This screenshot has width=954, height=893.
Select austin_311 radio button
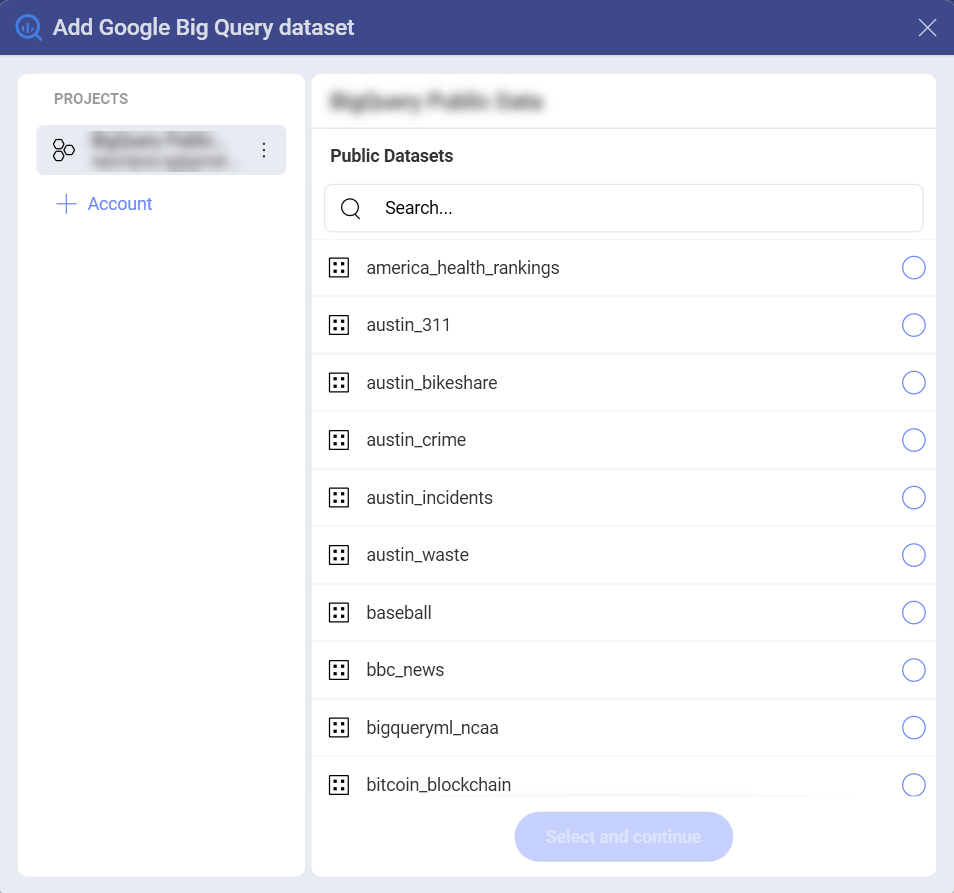(913, 325)
